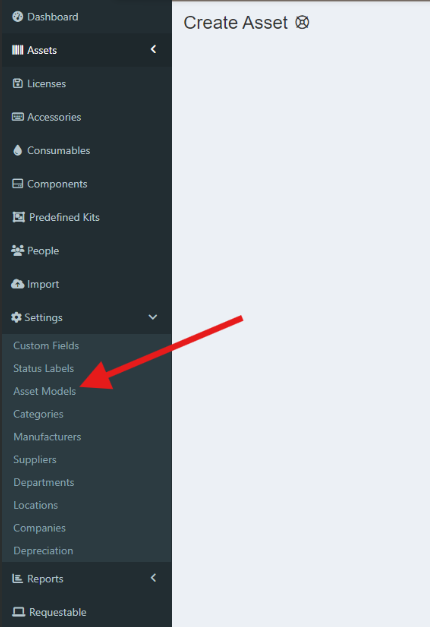The width and height of the screenshot is (430, 627).
Task: Click the Requestable laptop icon
Action: pos(18,612)
